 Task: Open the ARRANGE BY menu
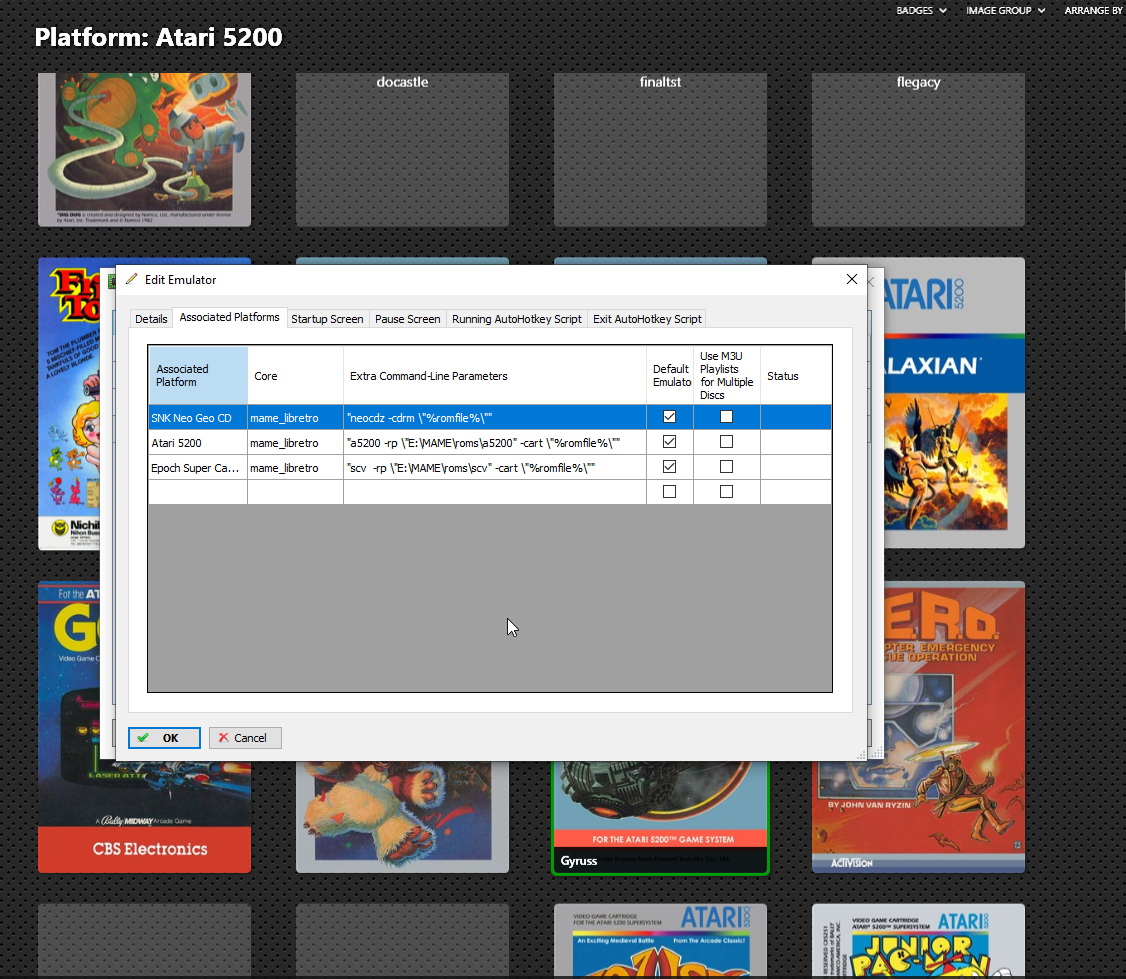[1093, 11]
